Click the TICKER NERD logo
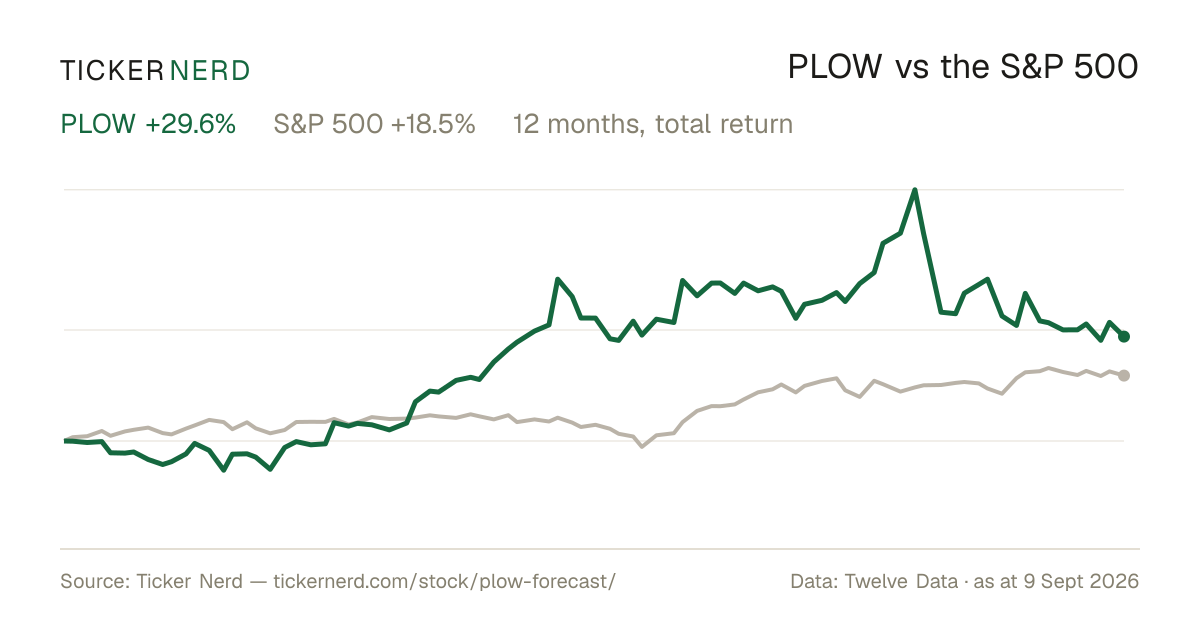 pos(155,70)
